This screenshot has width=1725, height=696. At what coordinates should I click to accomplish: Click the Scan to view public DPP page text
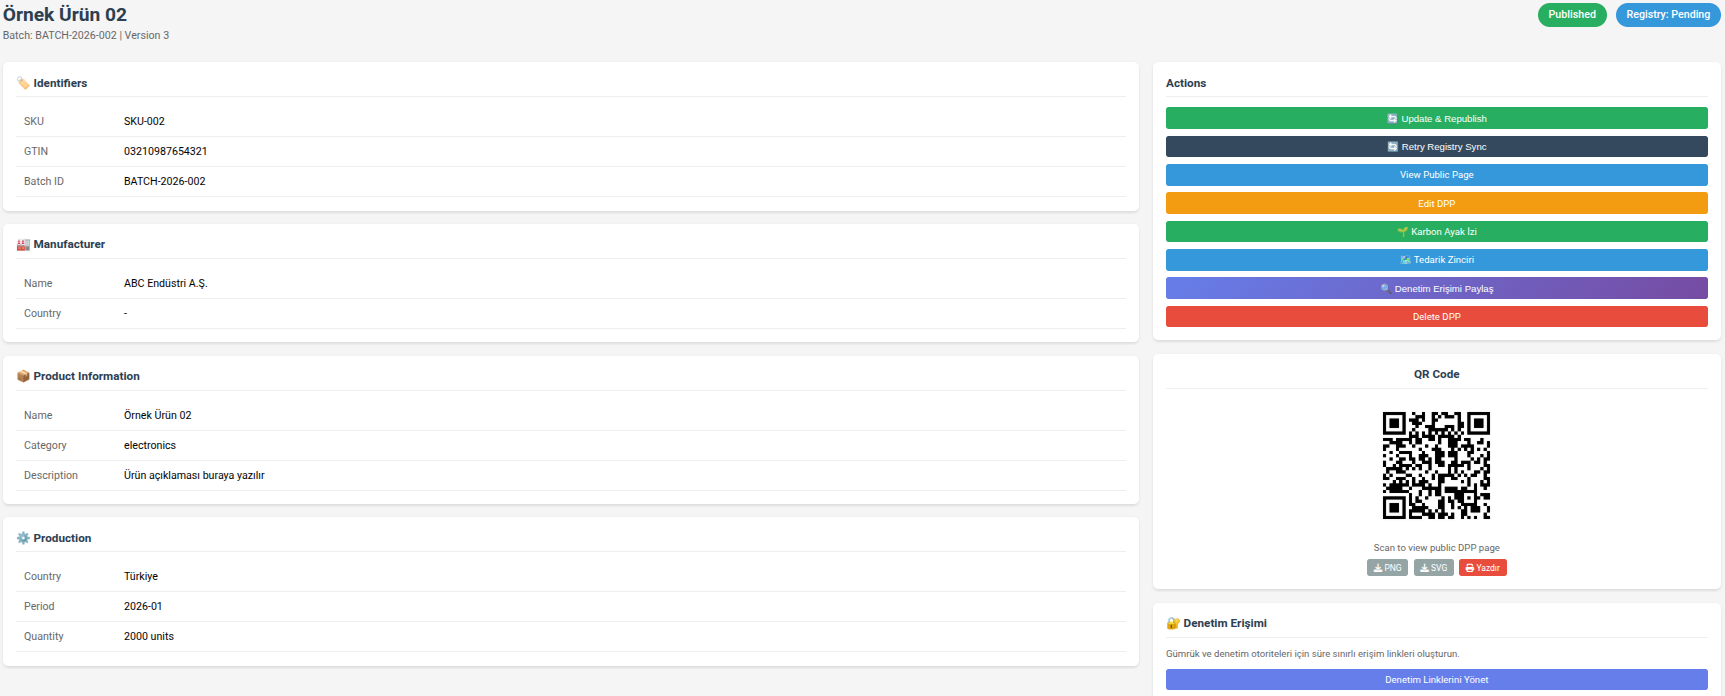click(x=1436, y=548)
